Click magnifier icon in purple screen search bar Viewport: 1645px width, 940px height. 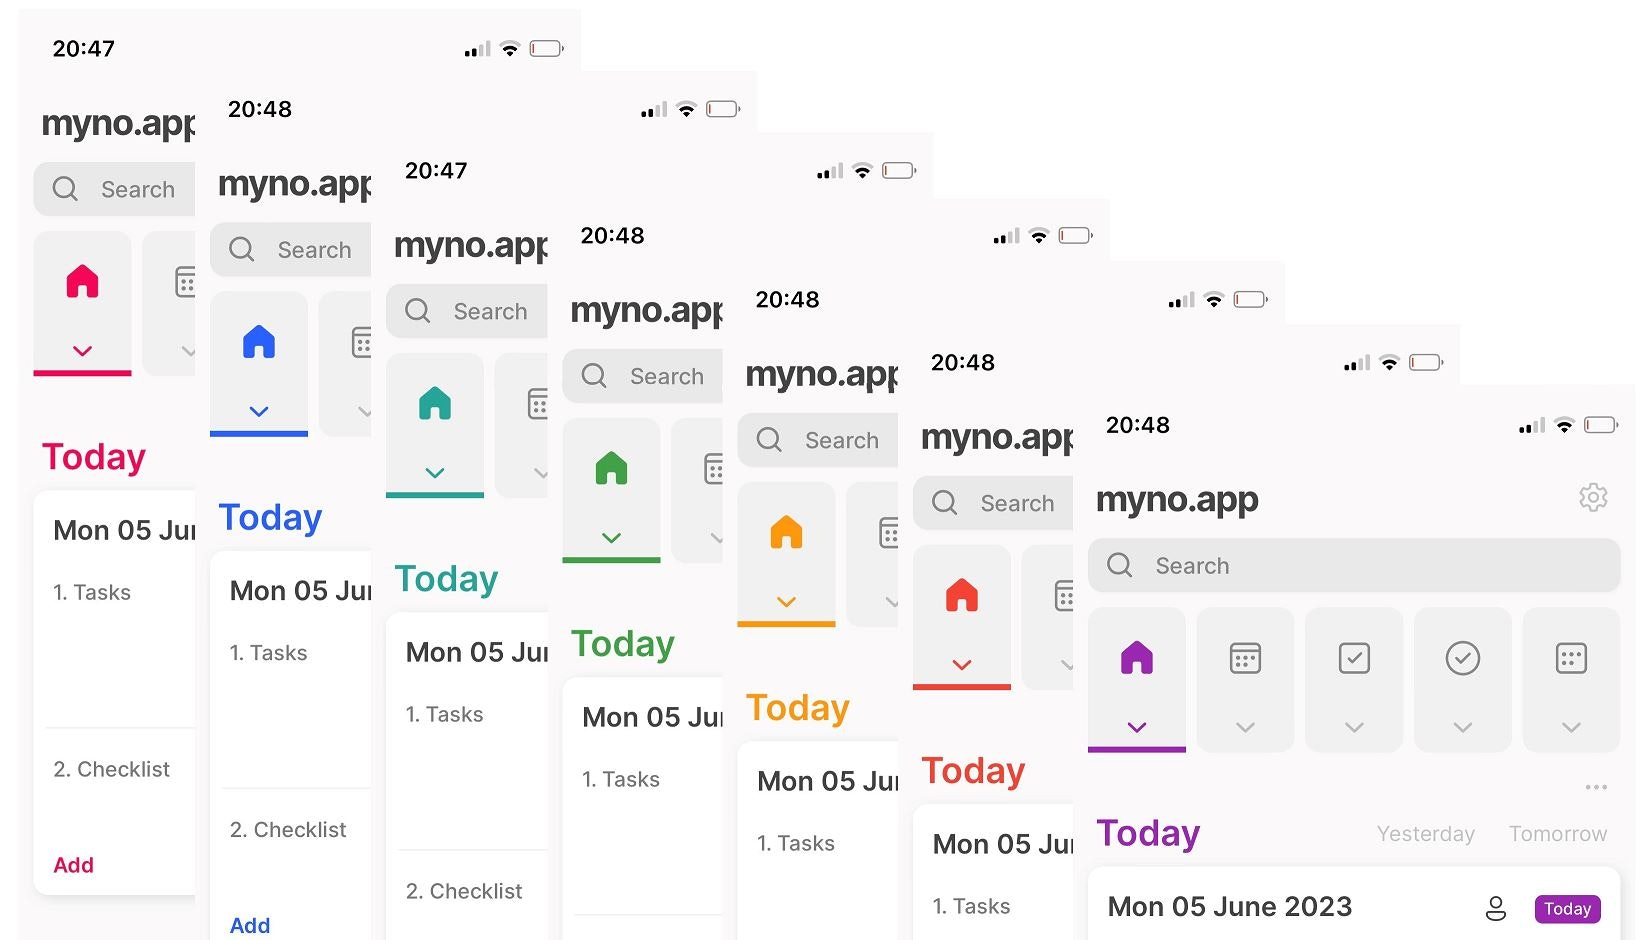click(1120, 565)
